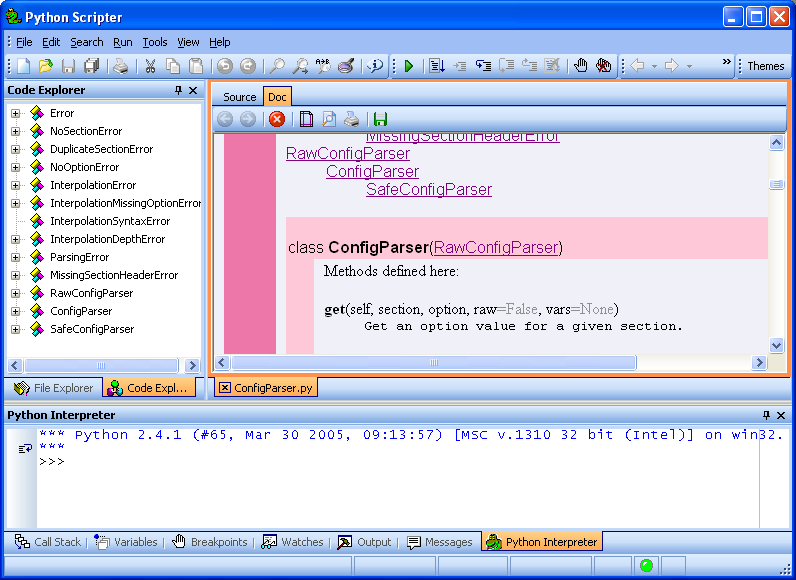796x580 pixels.
Task: Pin the Python Interpreter panel
Action: (766, 416)
